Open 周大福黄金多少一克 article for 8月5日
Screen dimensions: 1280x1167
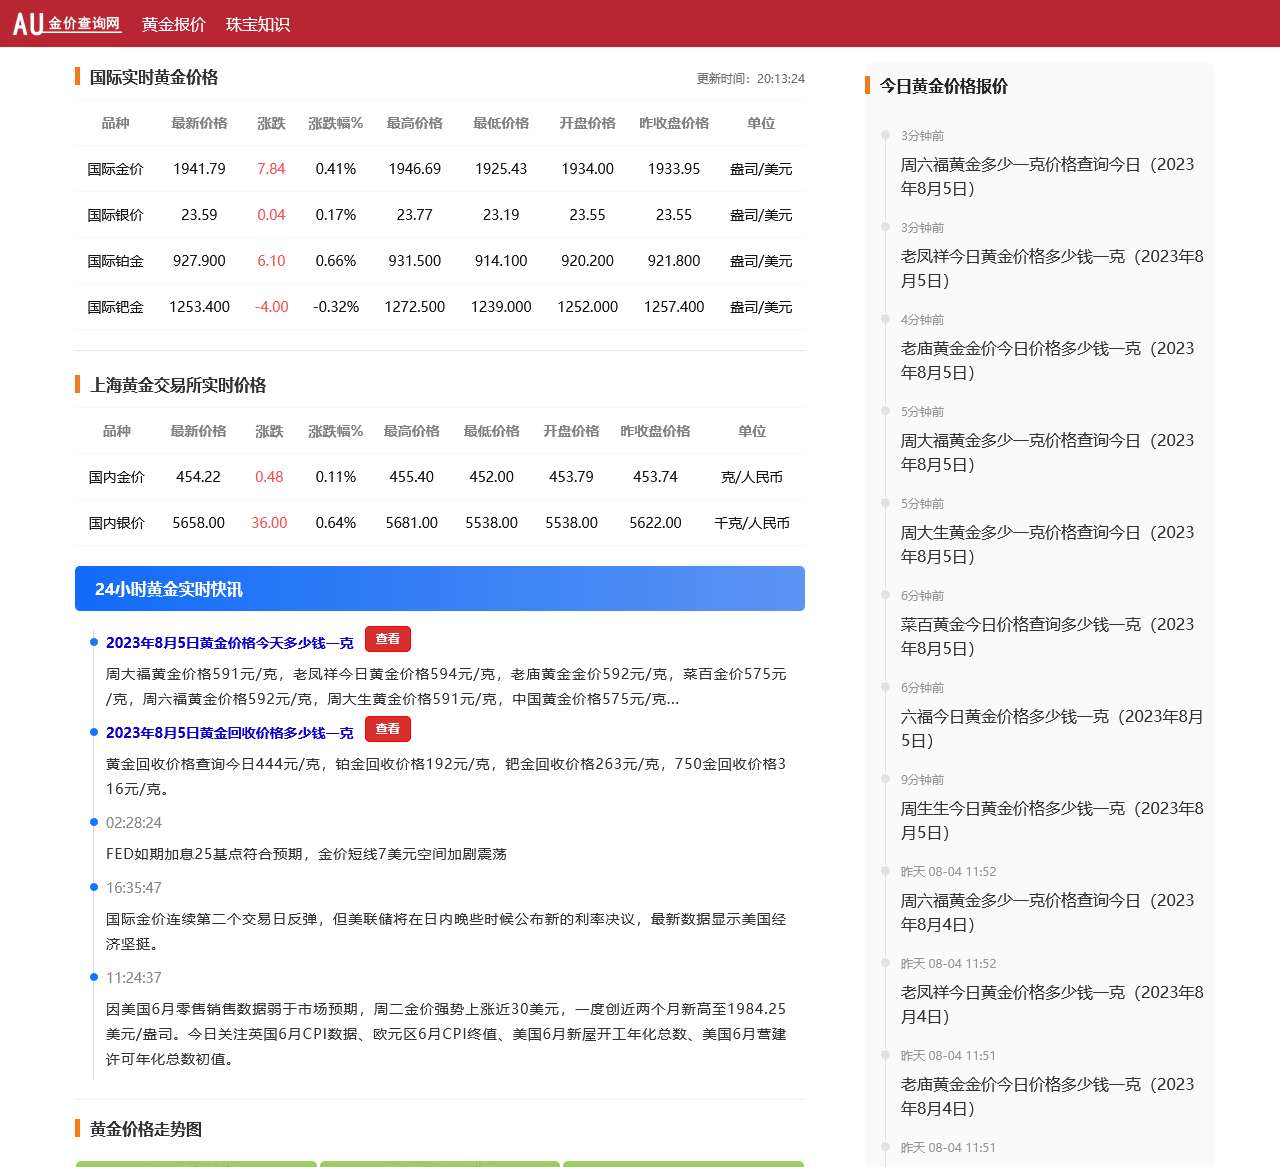1047,452
